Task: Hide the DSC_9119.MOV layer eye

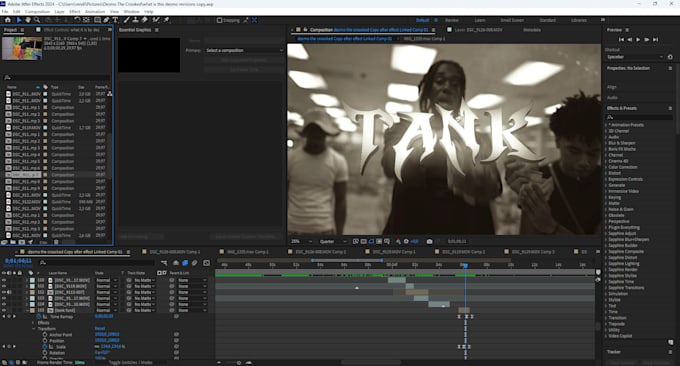Action: (4, 286)
